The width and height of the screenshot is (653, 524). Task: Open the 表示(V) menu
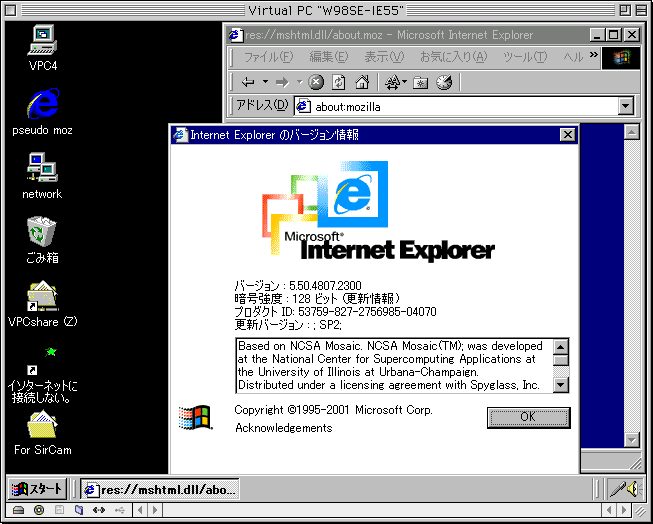[x=384, y=57]
